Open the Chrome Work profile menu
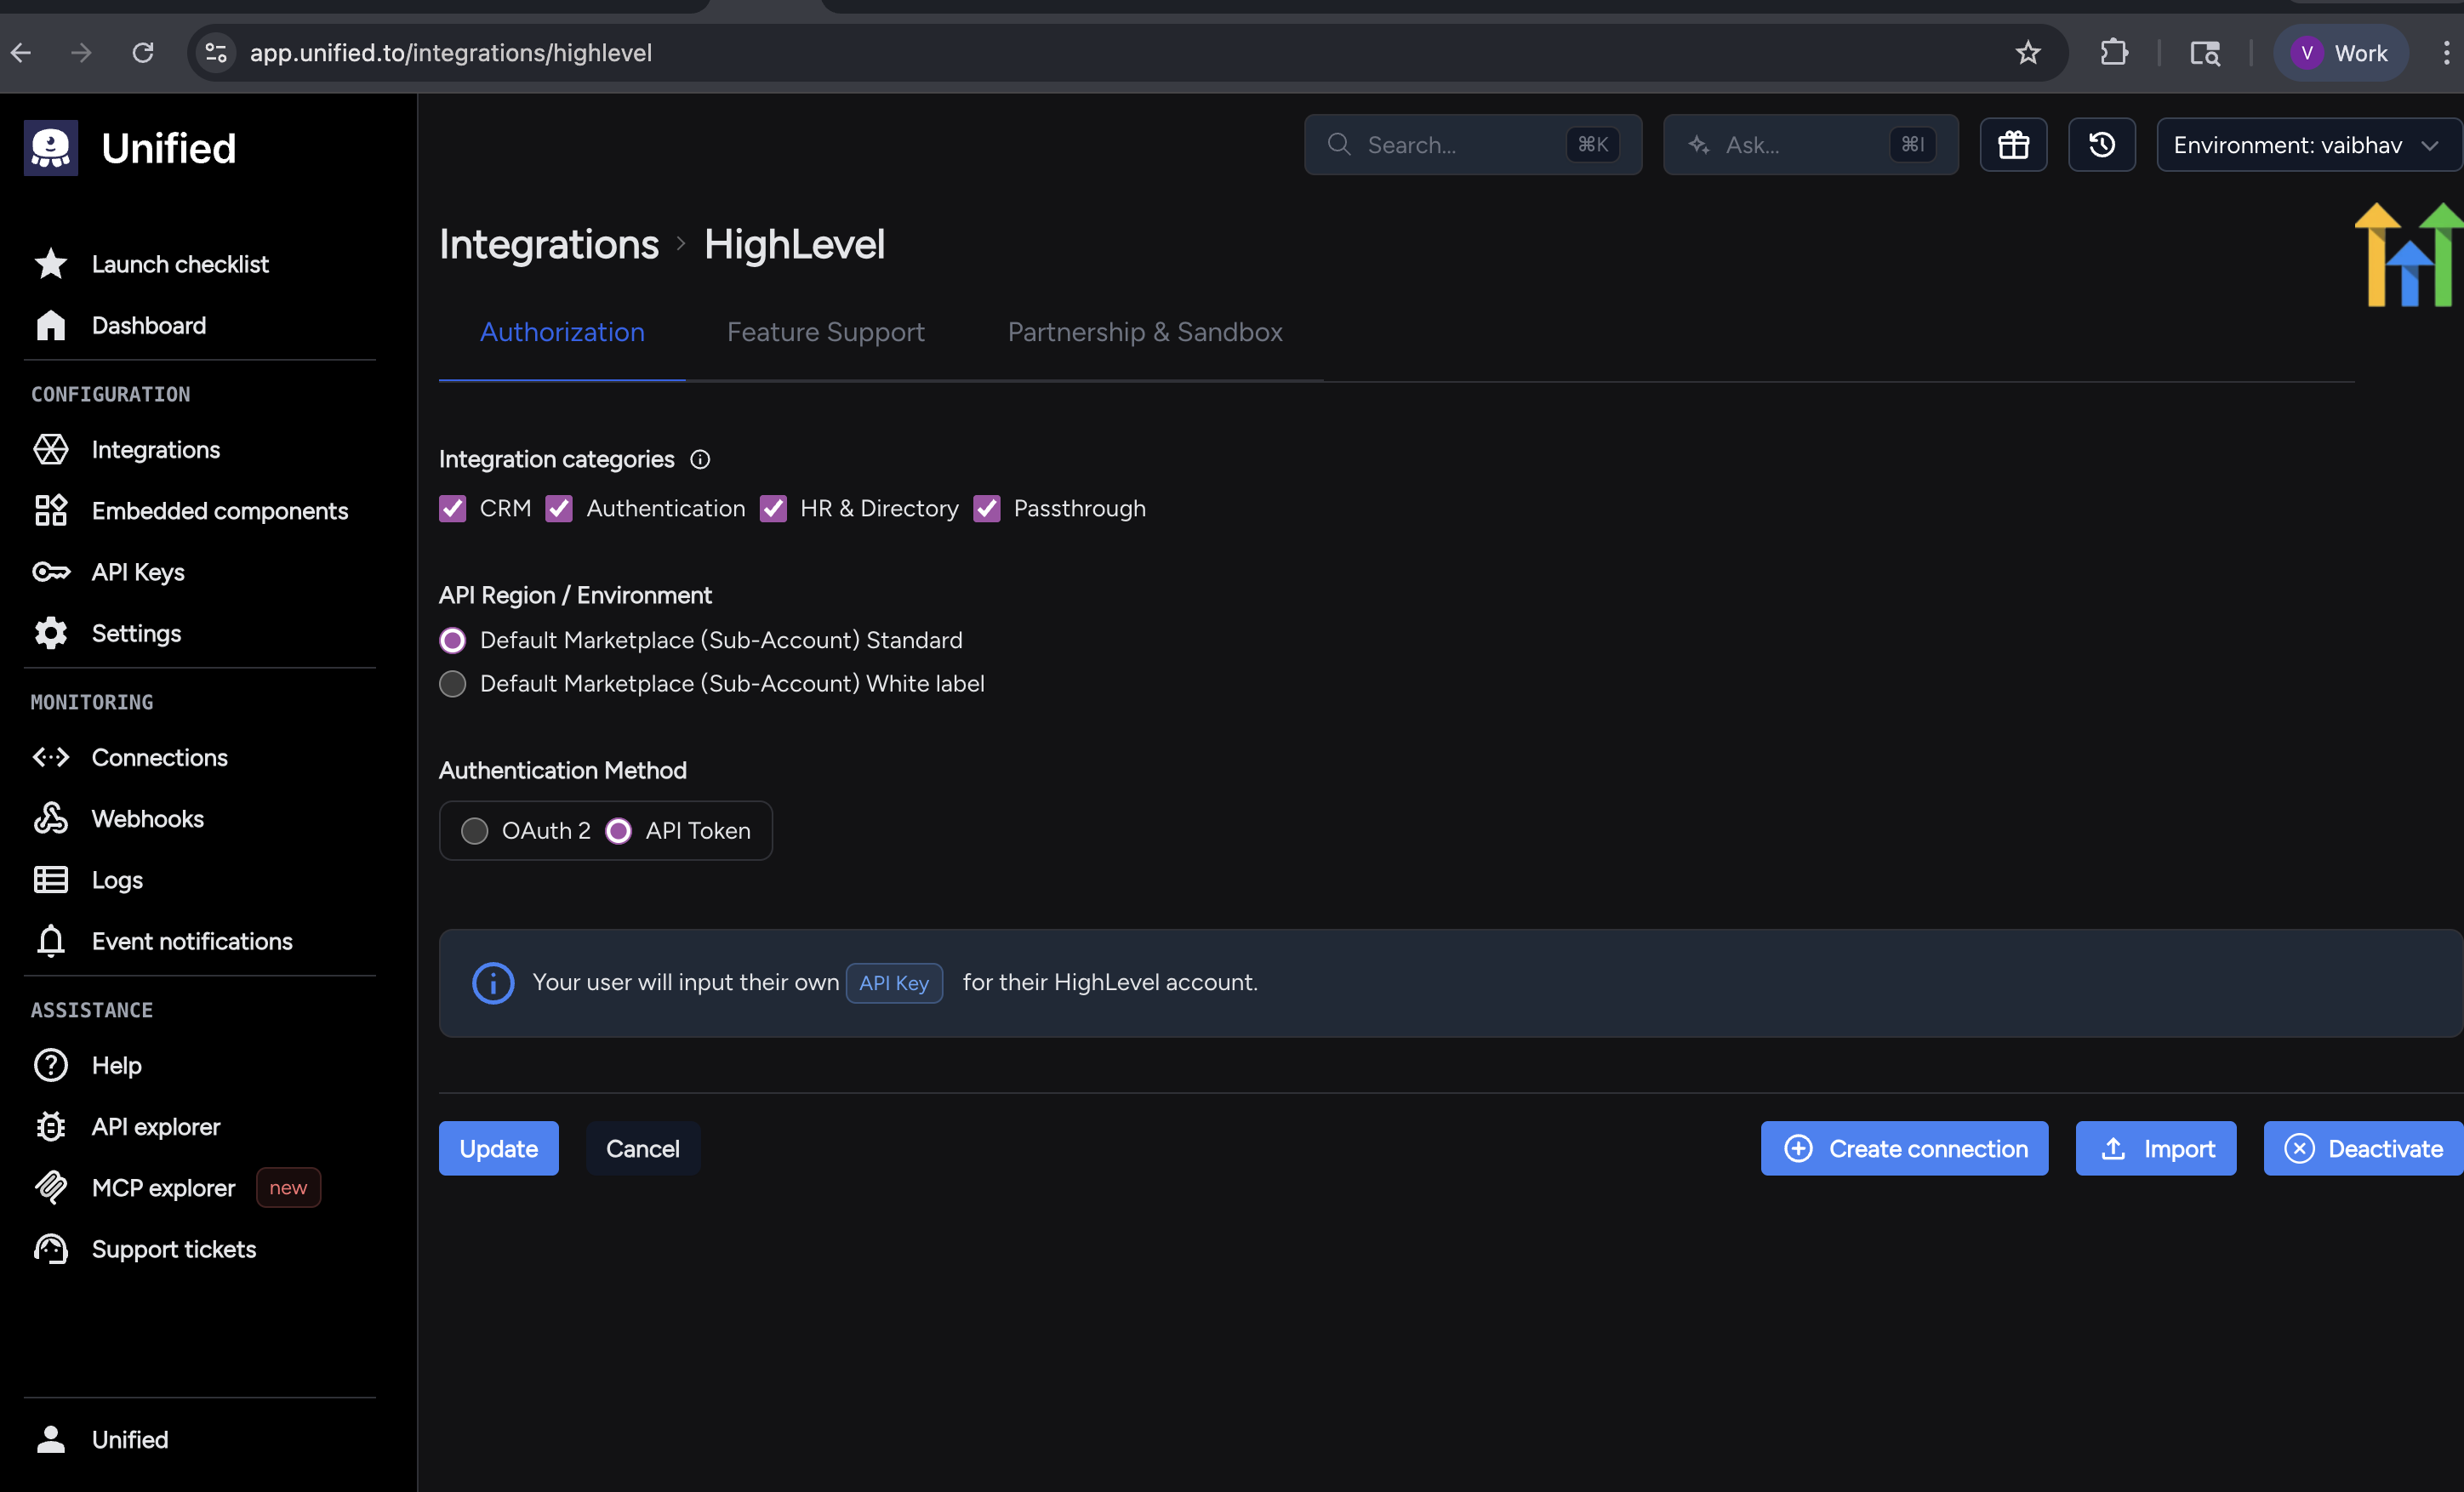The image size is (2464, 1492). click(x=2340, y=53)
